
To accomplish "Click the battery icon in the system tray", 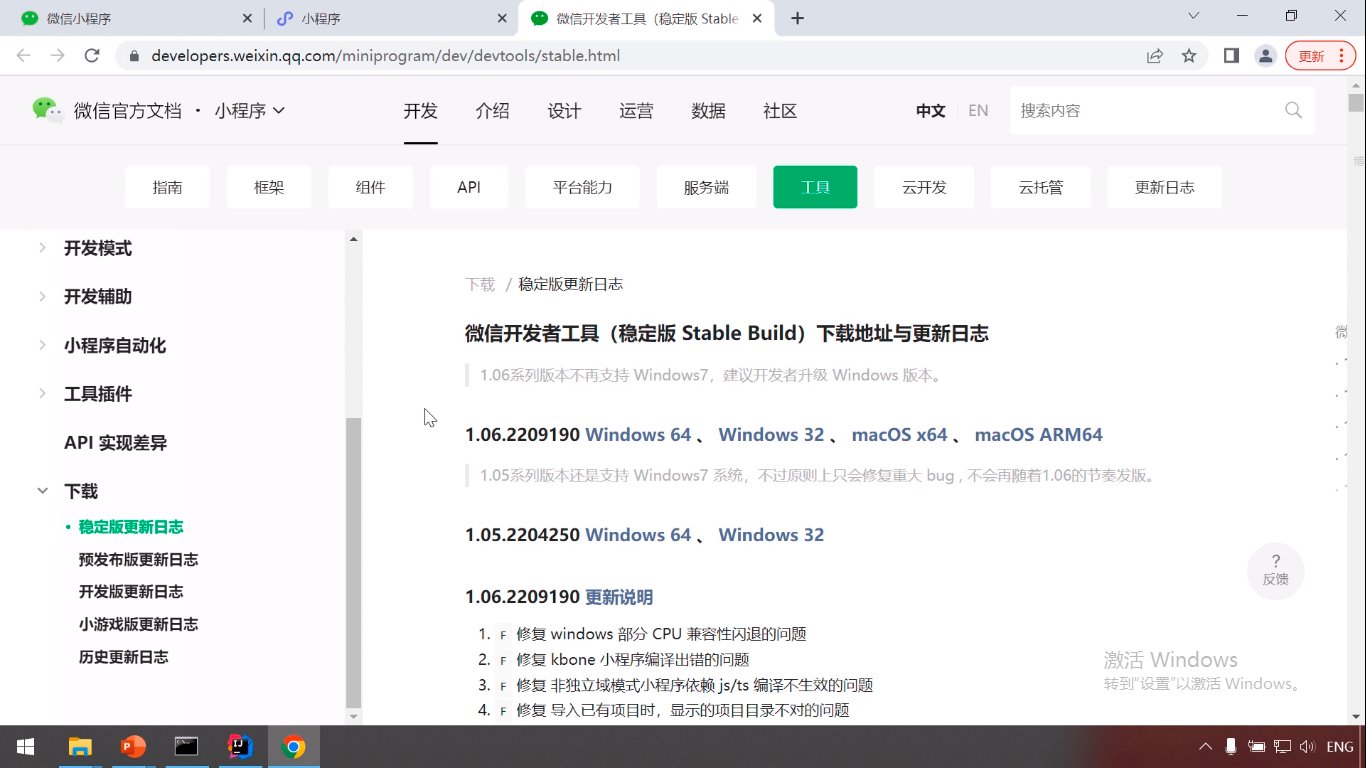I will point(1257,747).
